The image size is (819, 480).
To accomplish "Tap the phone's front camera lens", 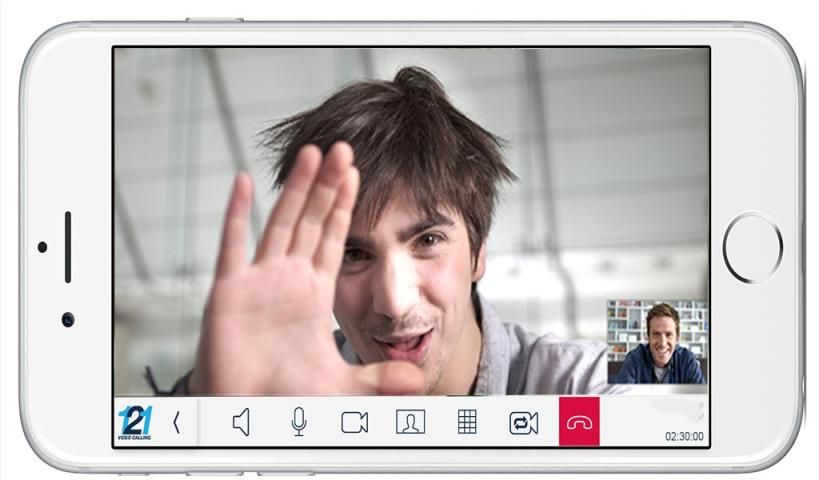I will tap(67, 319).
